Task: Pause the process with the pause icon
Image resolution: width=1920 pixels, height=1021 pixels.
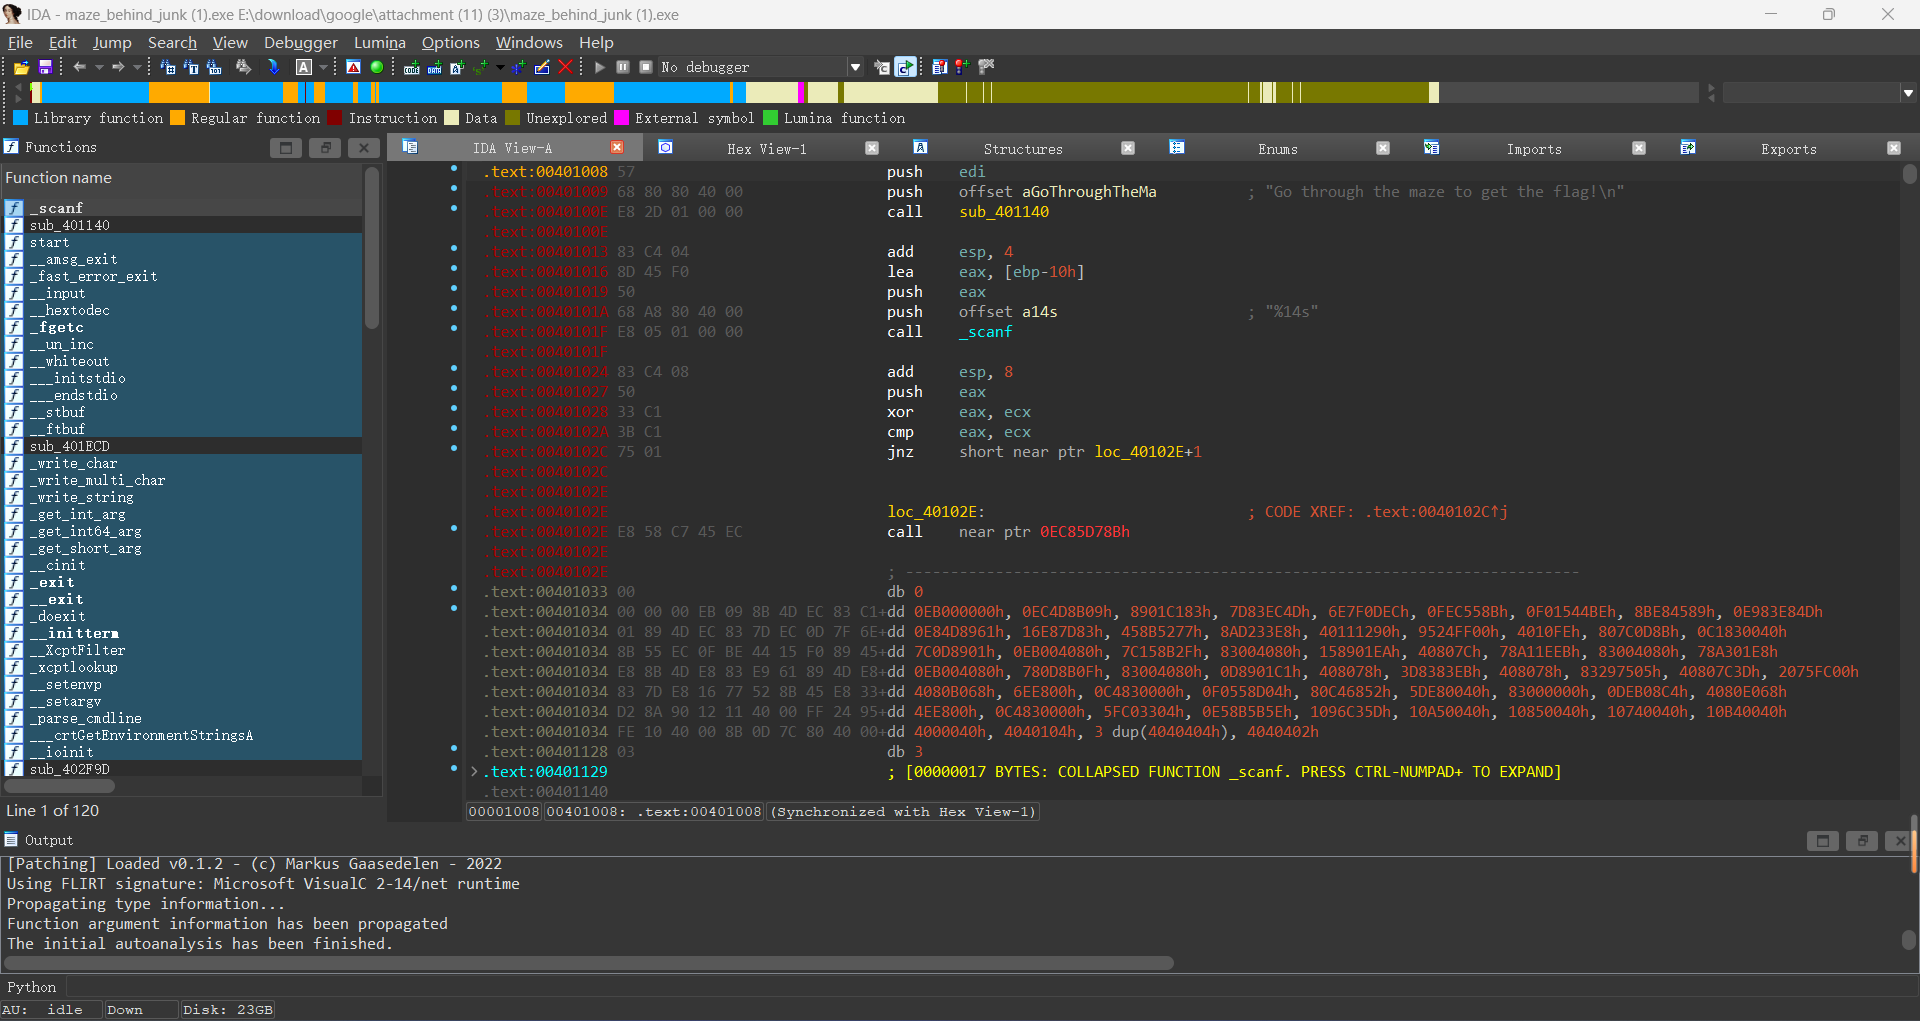Action: click(x=623, y=67)
